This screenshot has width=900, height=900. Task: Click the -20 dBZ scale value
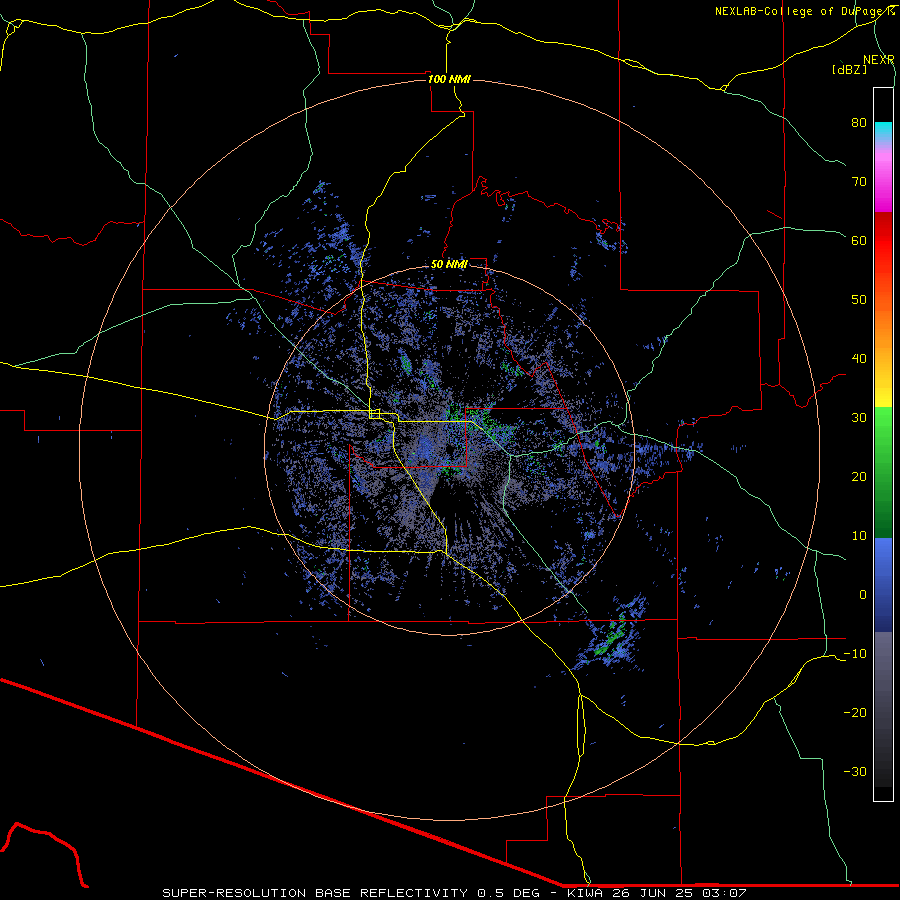click(855, 712)
